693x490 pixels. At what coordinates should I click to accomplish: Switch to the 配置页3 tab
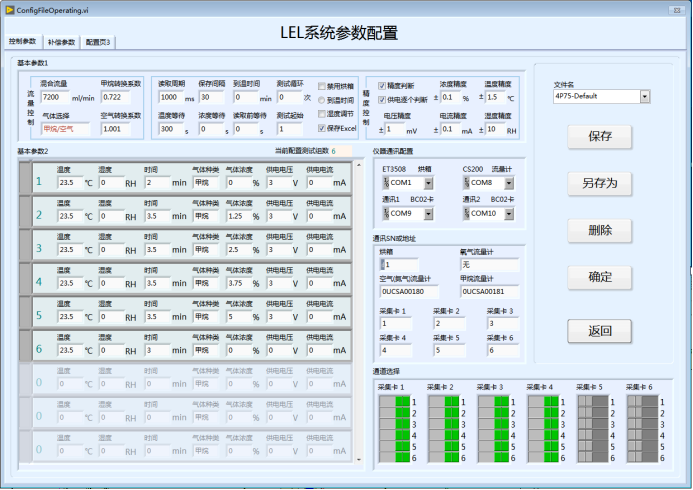[x=98, y=42]
